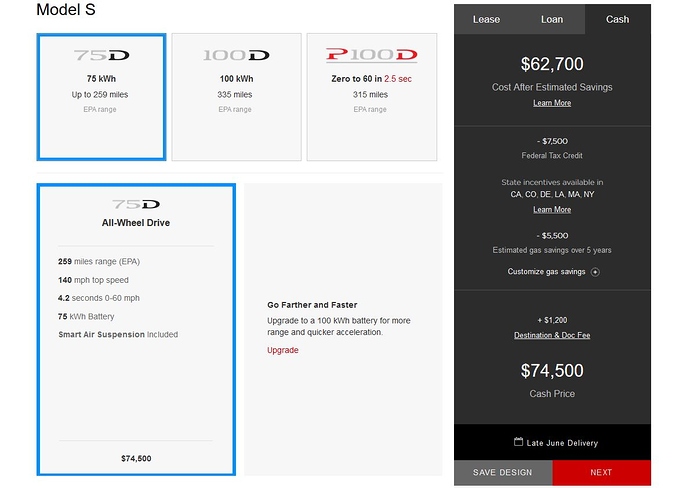Switch to the Lease tab
690x488 pixels.
(486, 19)
